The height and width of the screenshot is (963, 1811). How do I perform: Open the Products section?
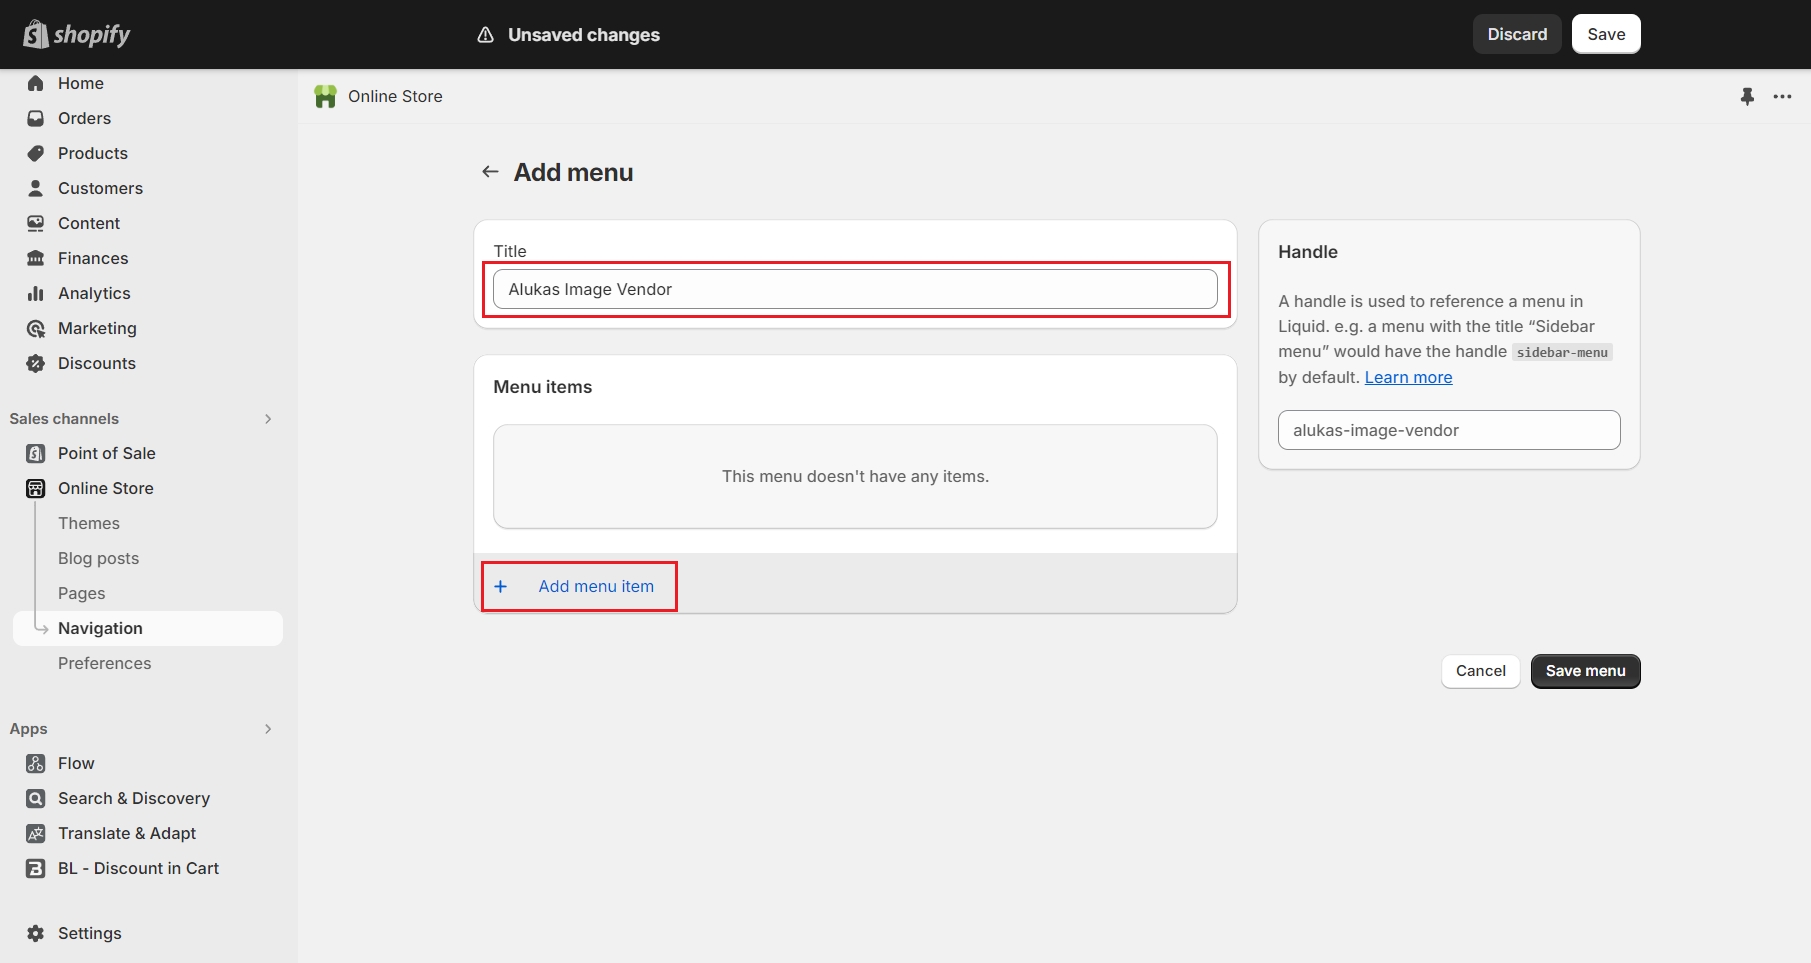[93, 153]
